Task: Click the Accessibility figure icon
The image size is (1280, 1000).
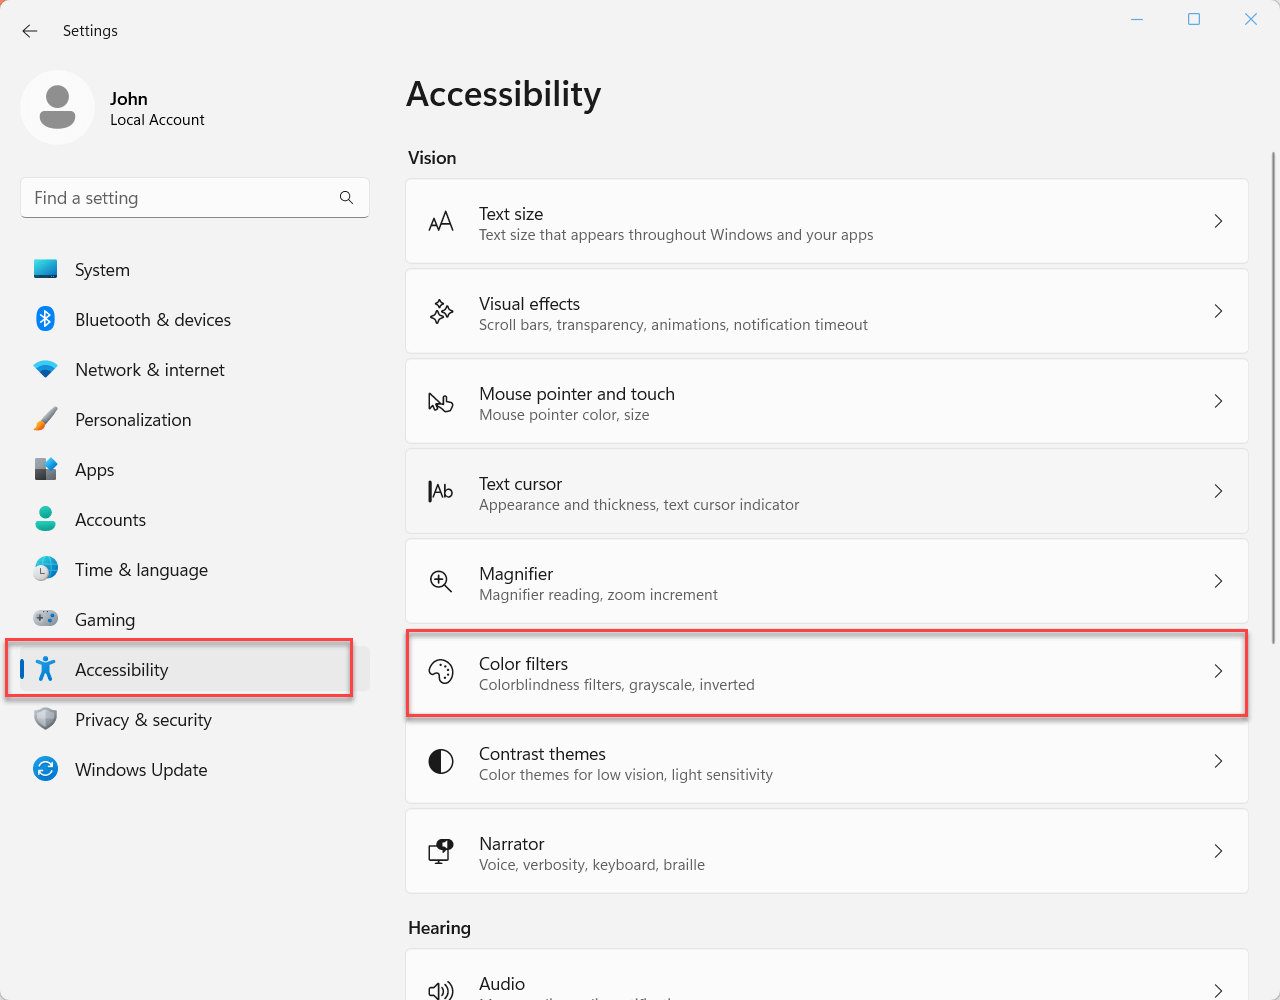Action: point(45,669)
